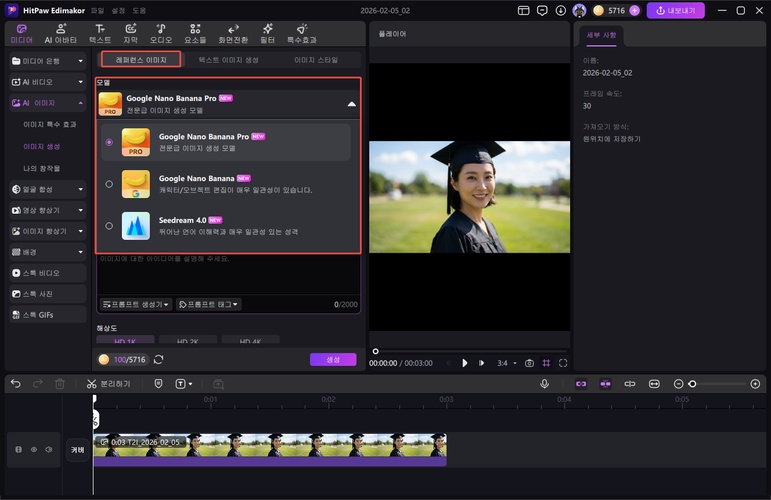Click the timeline zoom slider handle
This screenshot has height=500, width=771.
[692, 384]
